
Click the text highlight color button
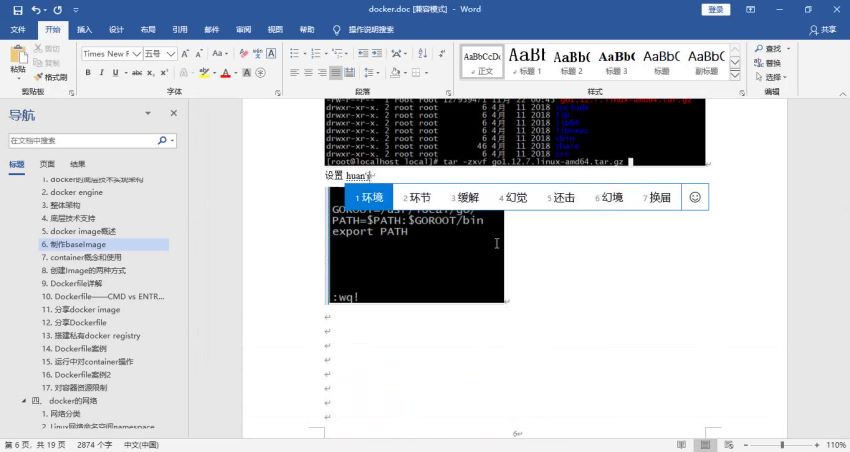(203, 73)
